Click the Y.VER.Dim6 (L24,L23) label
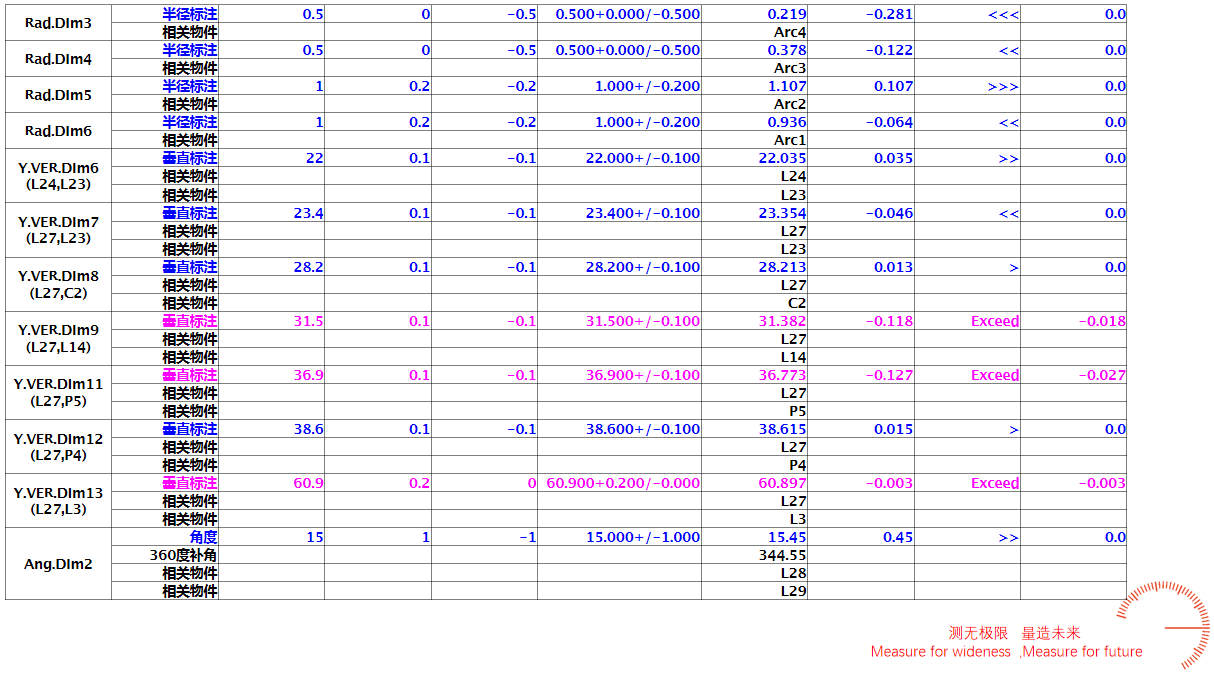The width and height of the screenshot is (1214, 675). click(x=58, y=176)
